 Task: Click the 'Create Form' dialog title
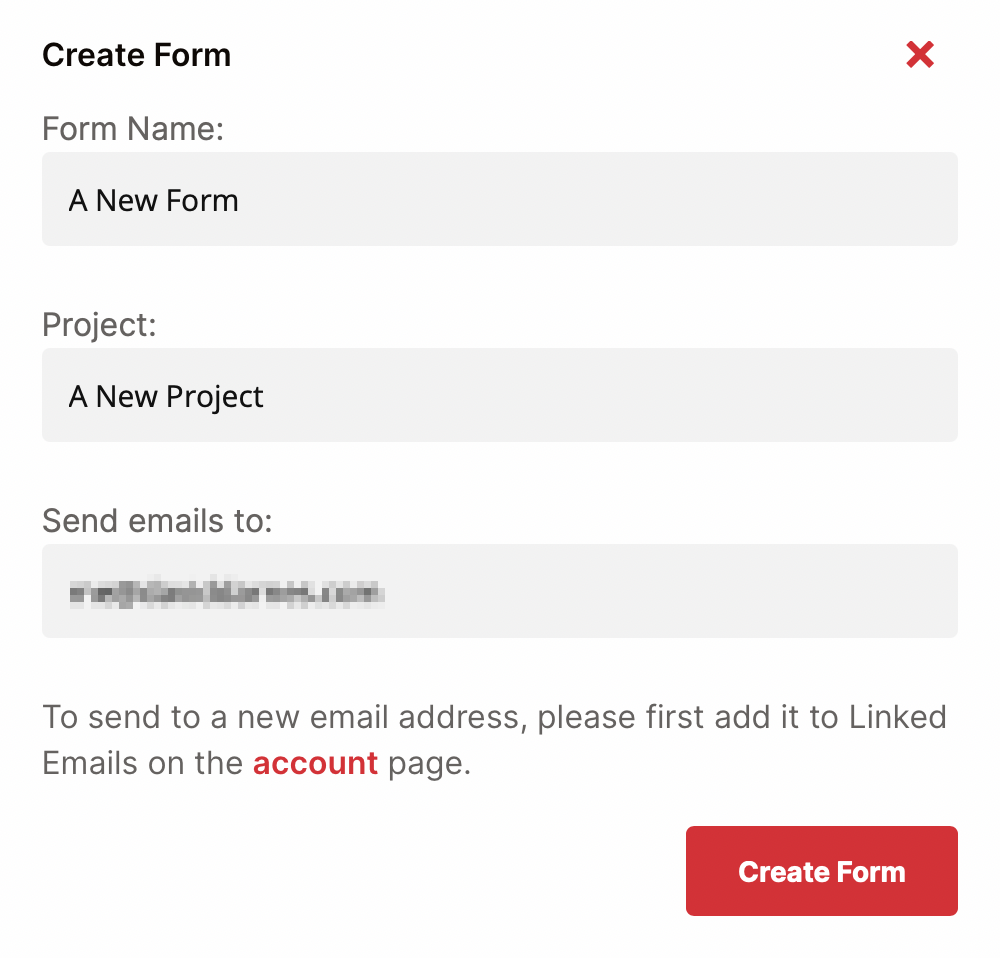[x=135, y=55]
